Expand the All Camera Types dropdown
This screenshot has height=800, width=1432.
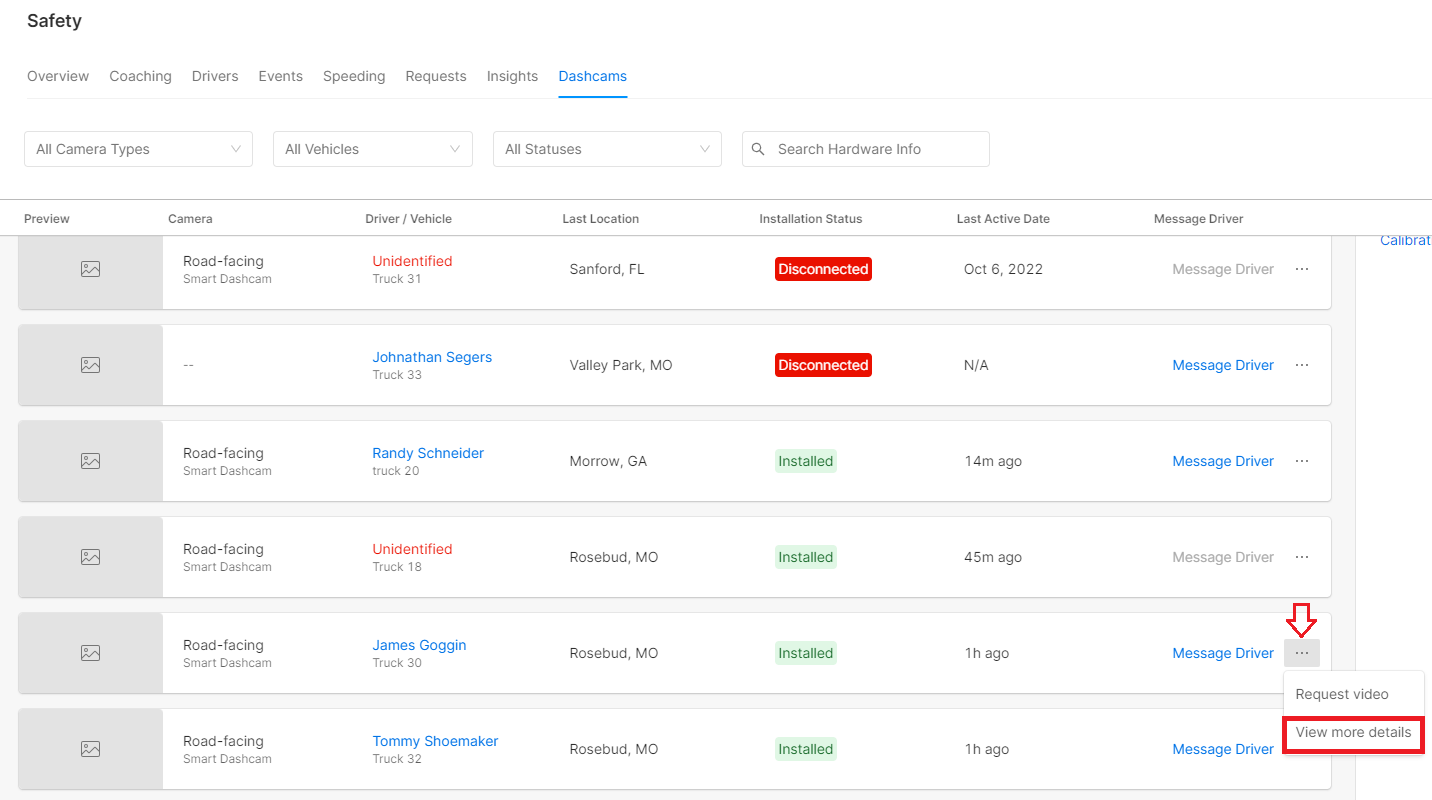click(x=138, y=149)
